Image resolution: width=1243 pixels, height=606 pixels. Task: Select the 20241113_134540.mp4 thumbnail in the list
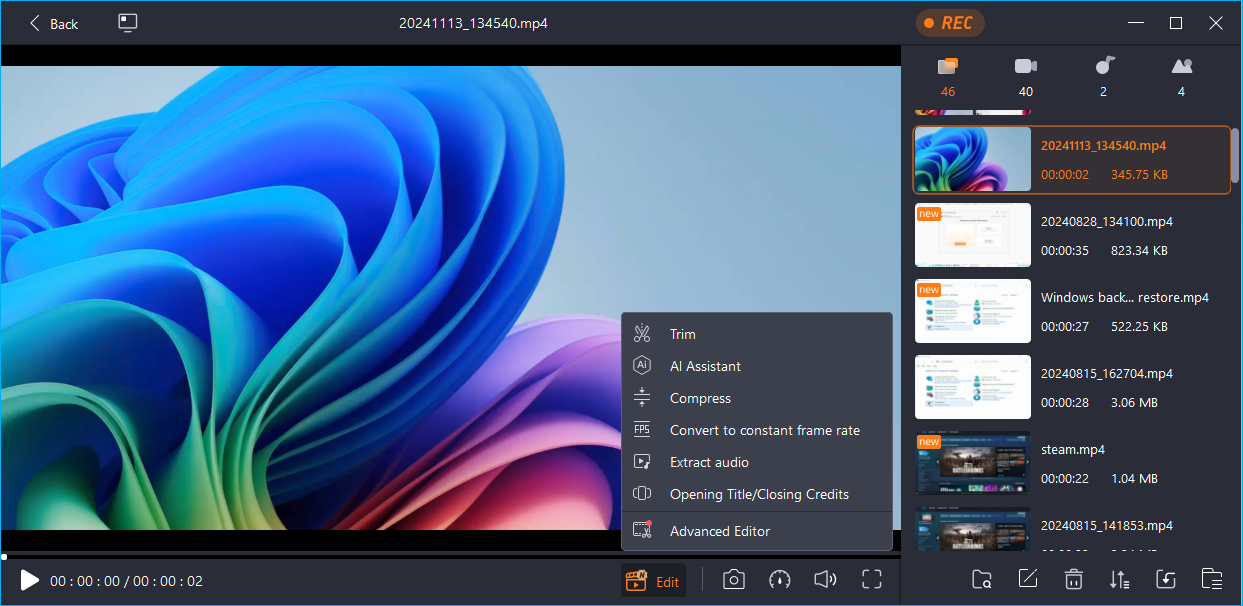click(x=973, y=159)
